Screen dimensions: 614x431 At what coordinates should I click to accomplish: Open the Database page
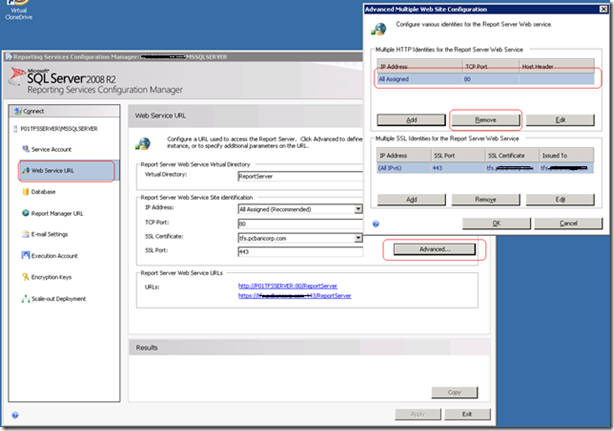coord(43,192)
